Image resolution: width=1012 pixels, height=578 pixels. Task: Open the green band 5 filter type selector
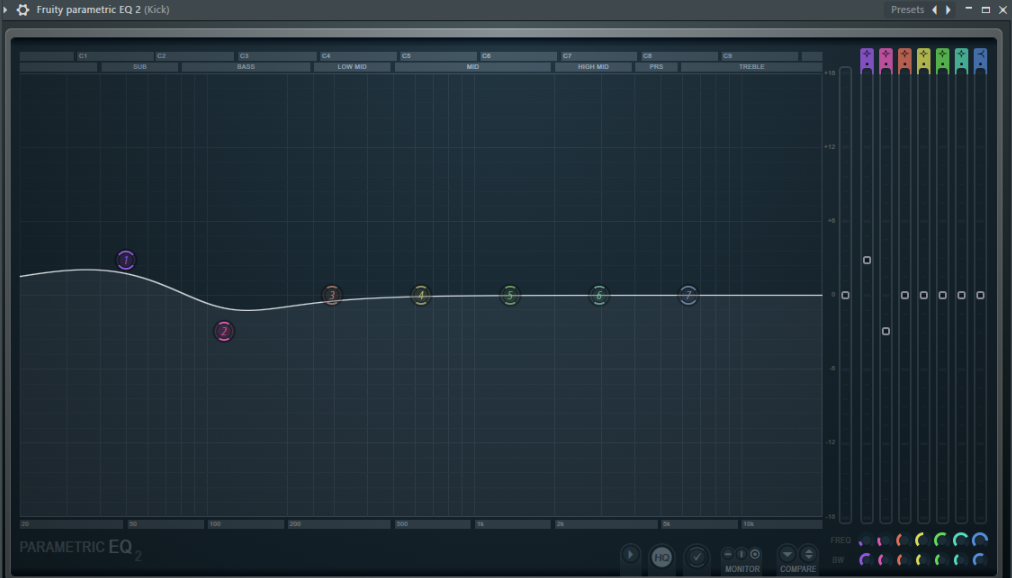click(x=942, y=59)
